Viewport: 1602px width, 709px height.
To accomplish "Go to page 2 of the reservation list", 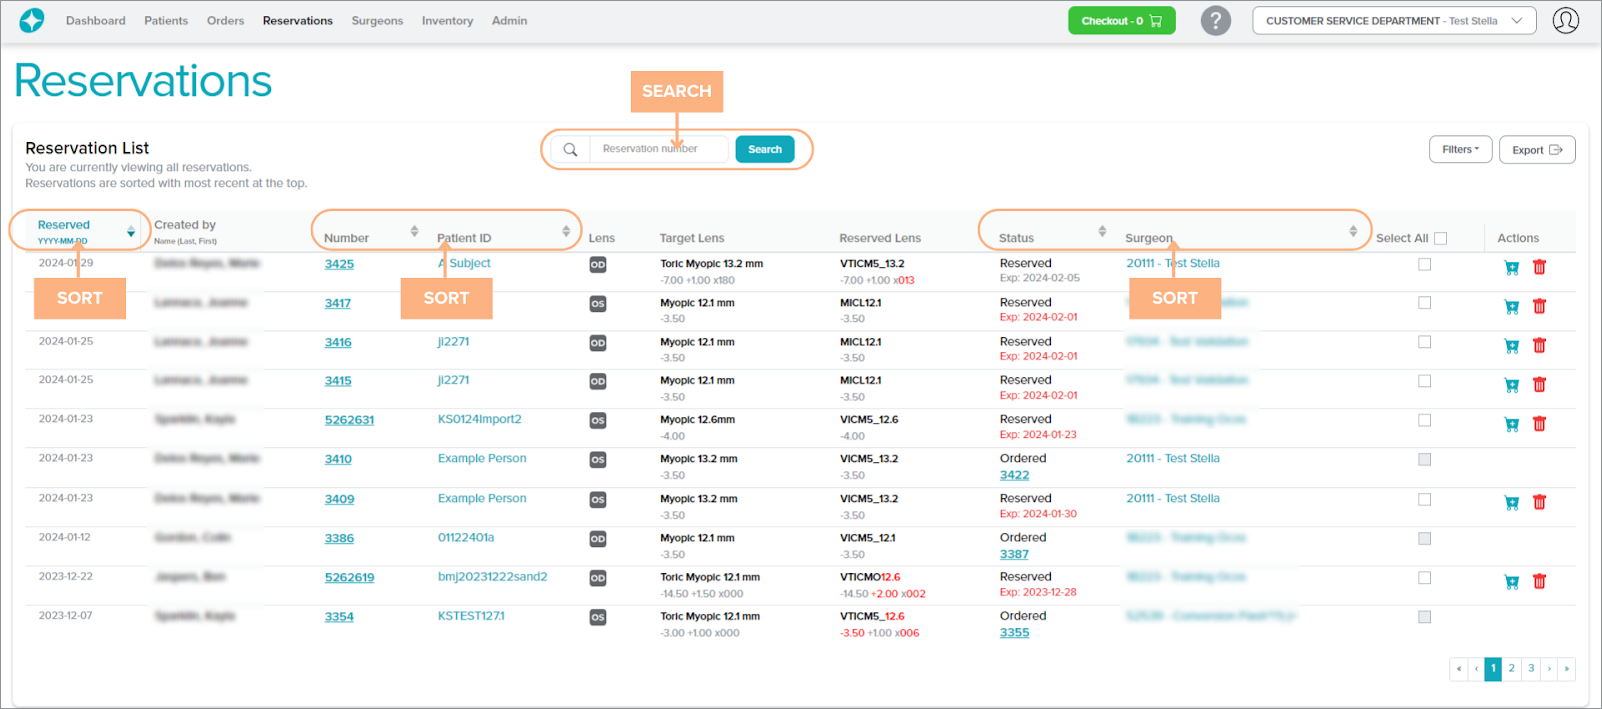I will (1511, 669).
